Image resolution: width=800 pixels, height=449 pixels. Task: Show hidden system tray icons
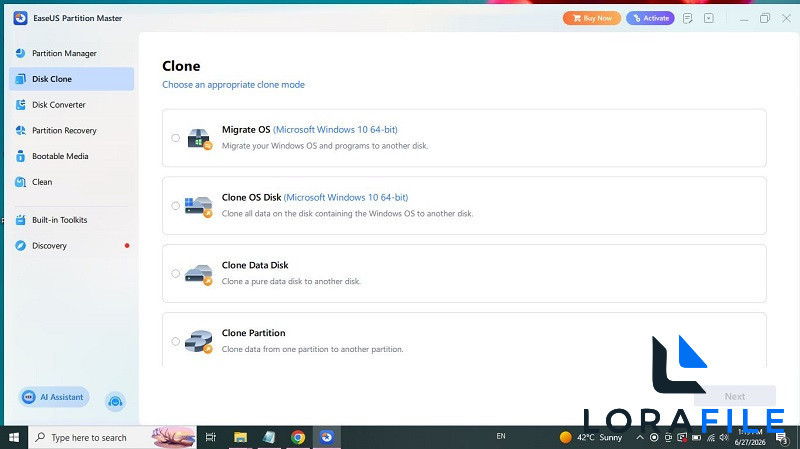[640, 437]
